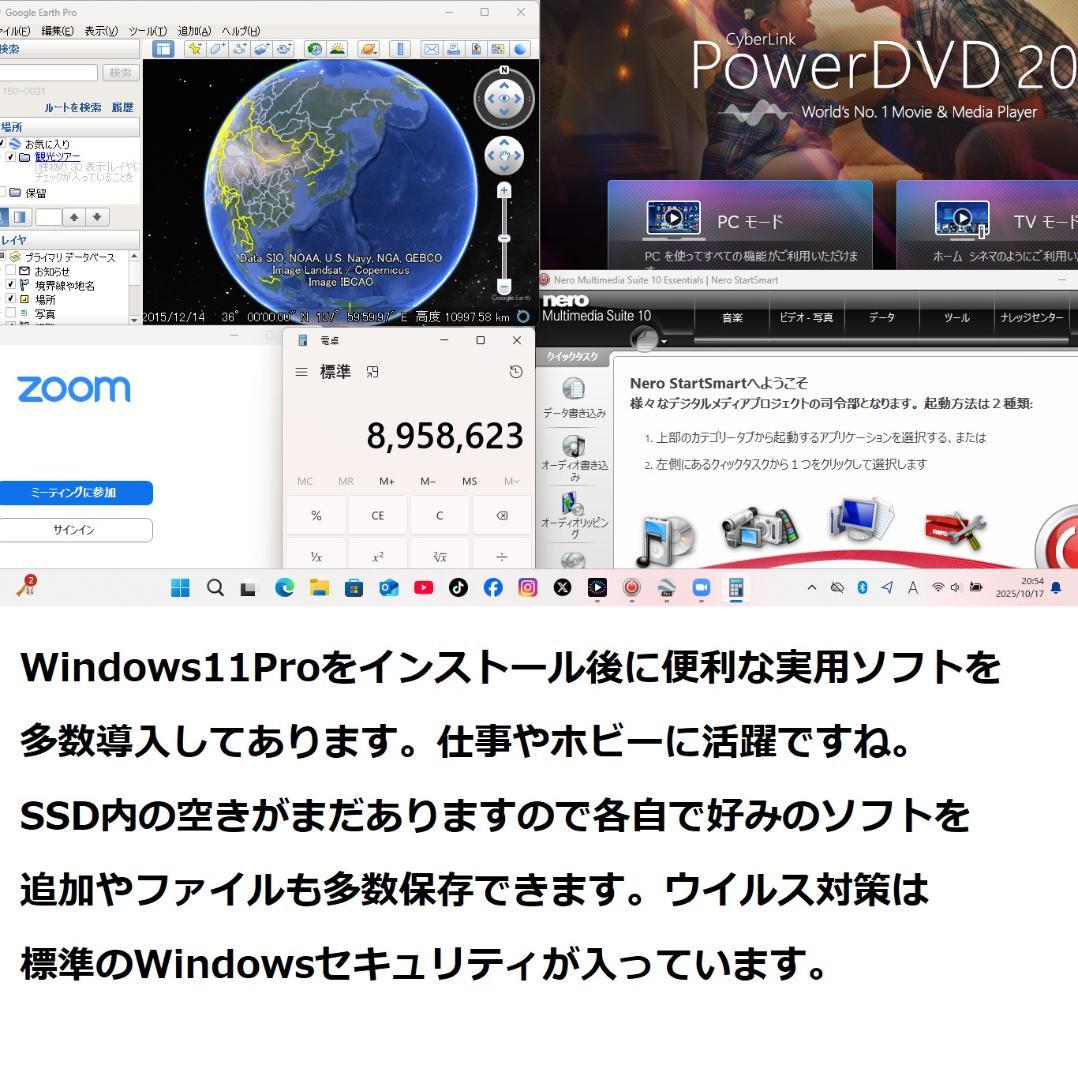Open the データ tab in Nero
Screen dimensions: 1078x1080
pyautogui.click(x=881, y=318)
